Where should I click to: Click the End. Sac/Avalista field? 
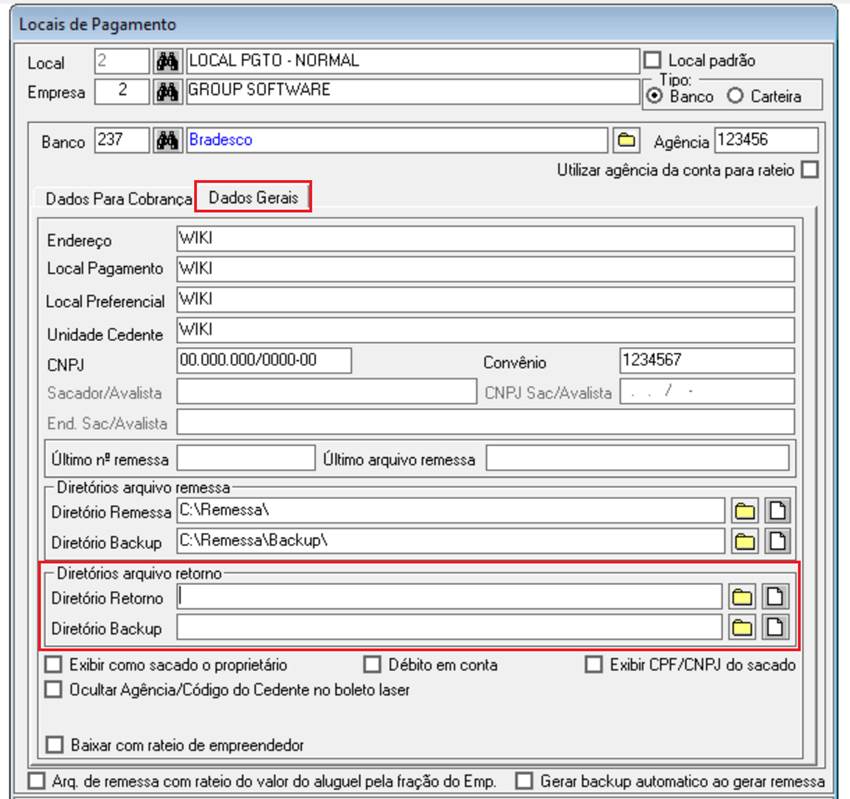[485, 421]
